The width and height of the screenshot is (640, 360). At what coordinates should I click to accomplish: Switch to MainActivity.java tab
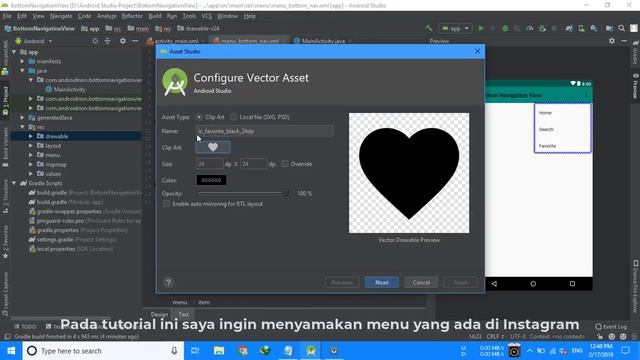(x=323, y=41)
